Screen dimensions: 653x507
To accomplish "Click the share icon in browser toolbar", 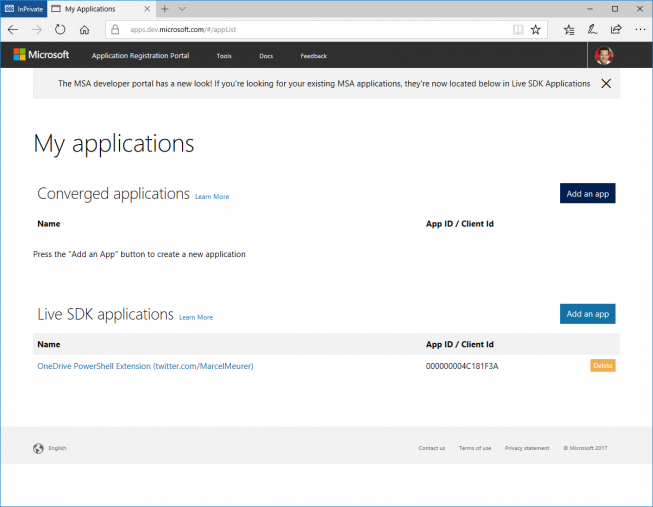I will click(x=616, y=30).
